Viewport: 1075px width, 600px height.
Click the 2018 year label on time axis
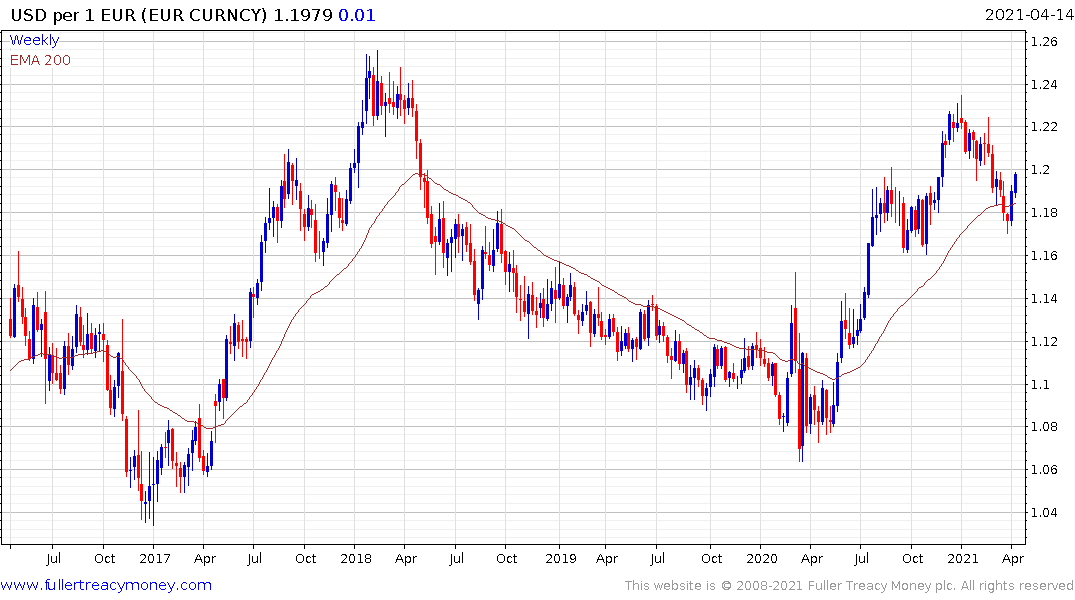click(x=356, y=559)
